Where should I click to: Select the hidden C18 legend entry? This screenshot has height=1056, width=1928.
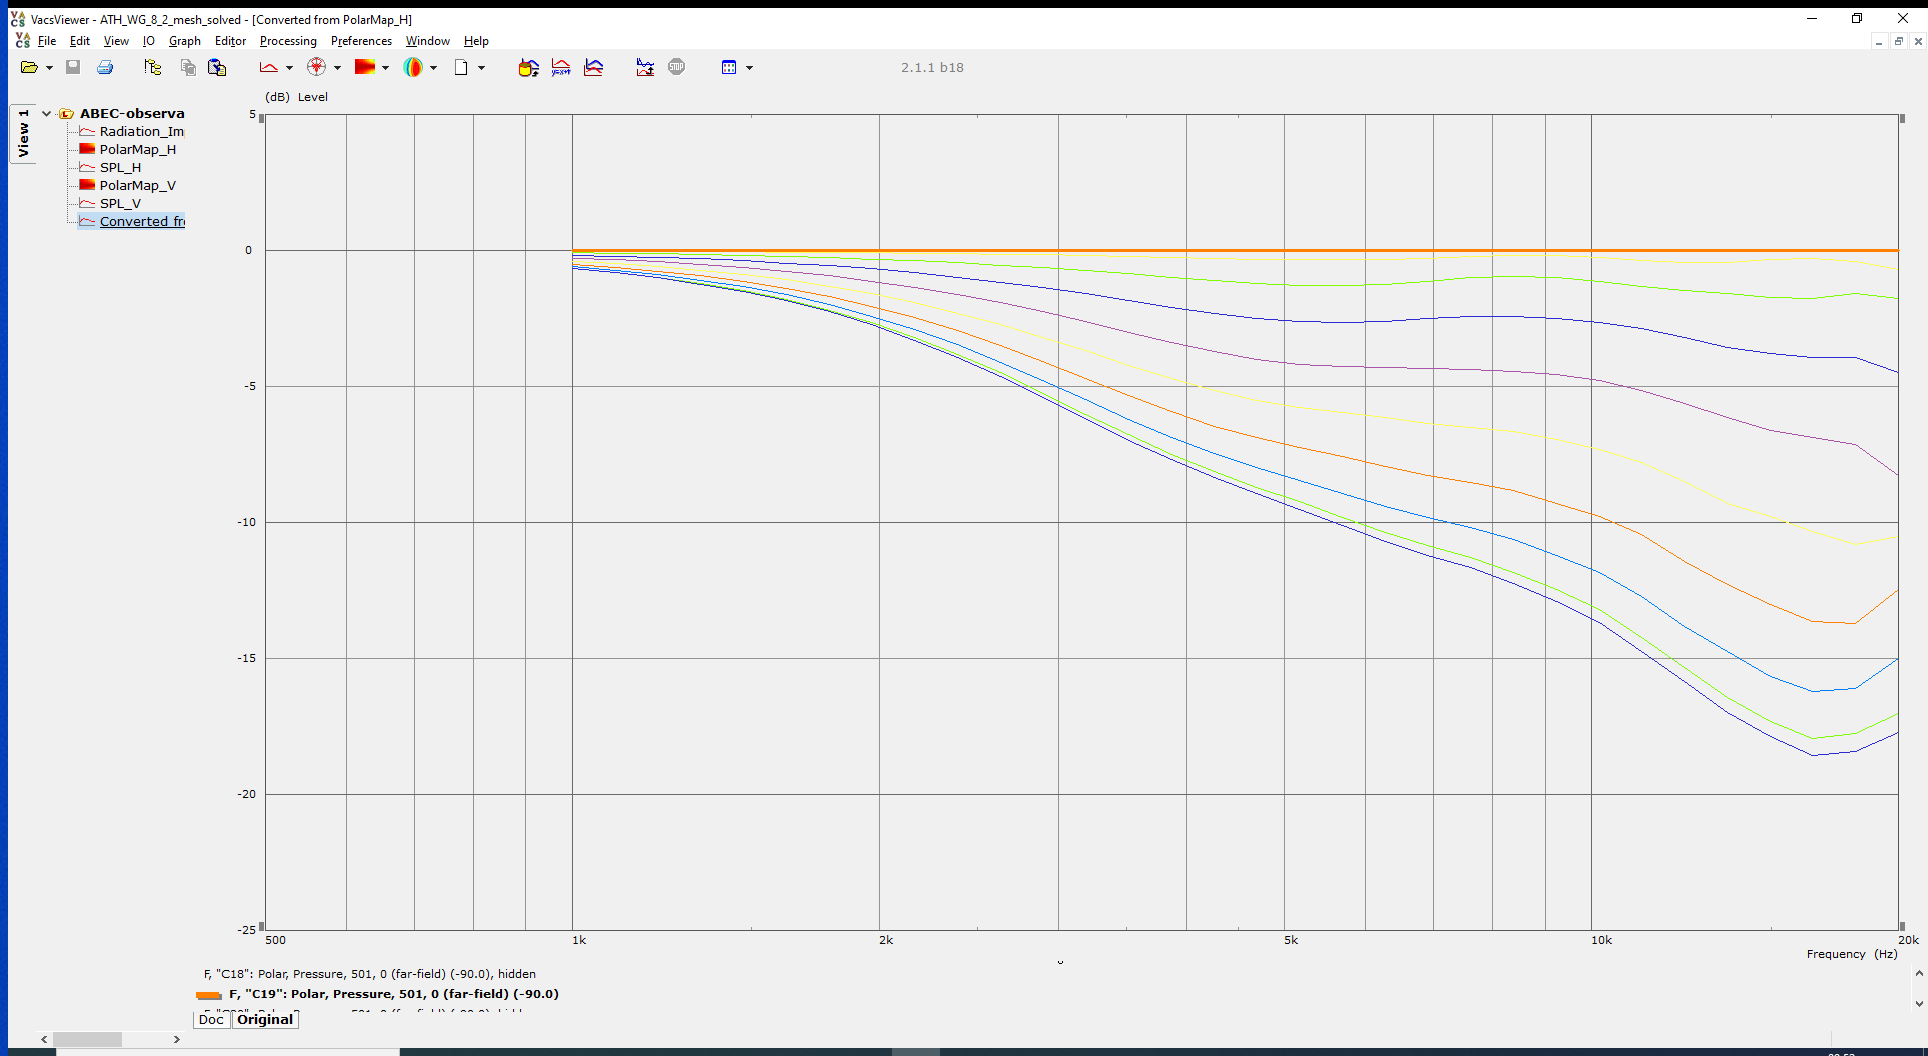[370, 974]
